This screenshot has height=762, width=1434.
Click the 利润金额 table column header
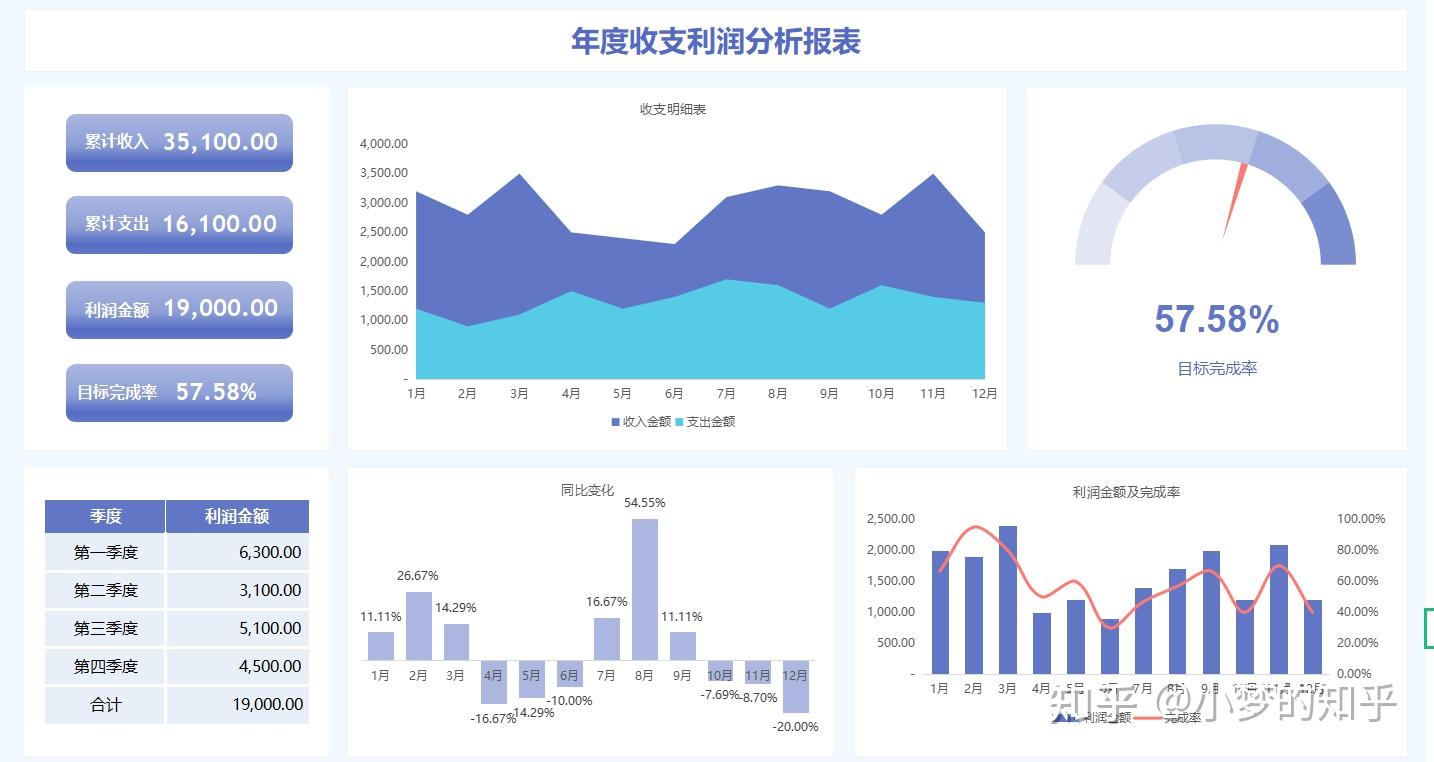point(237,516)
